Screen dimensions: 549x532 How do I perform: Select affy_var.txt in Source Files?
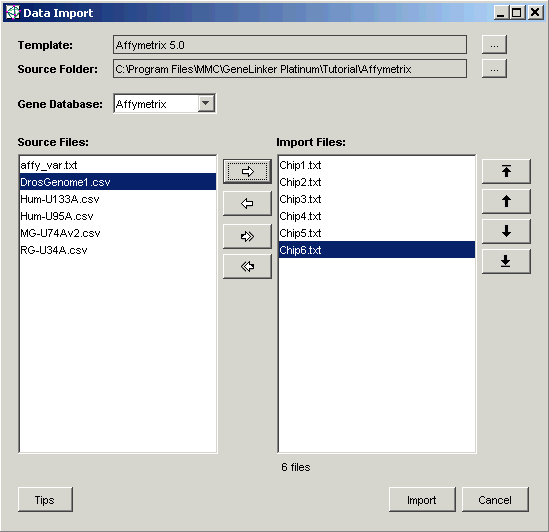(118, 165)
